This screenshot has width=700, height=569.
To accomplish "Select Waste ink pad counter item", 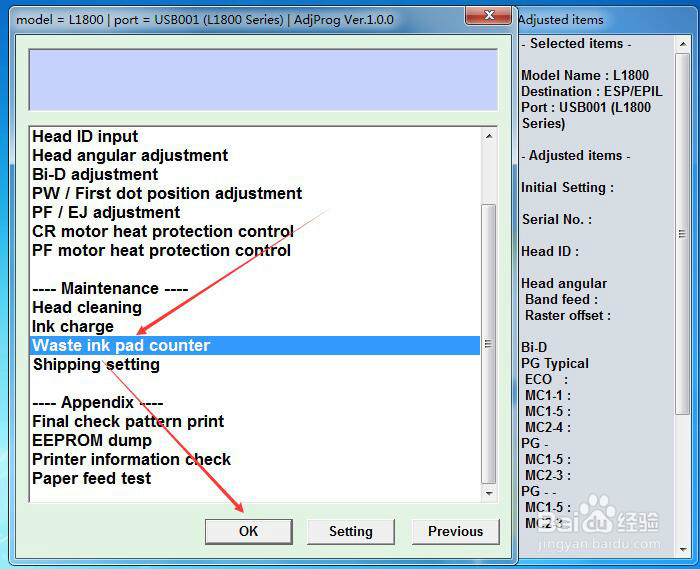I will 254,345.
